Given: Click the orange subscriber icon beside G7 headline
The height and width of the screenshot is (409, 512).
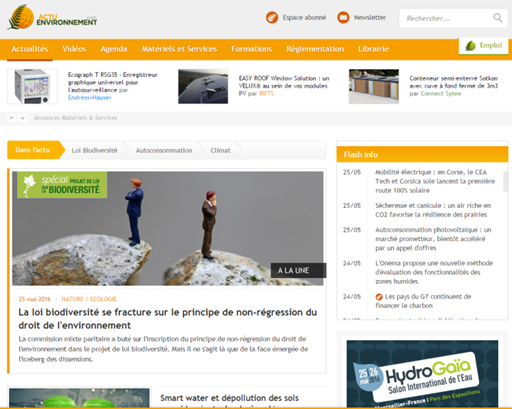Looking at the screenshot, I should pos(379,297).
